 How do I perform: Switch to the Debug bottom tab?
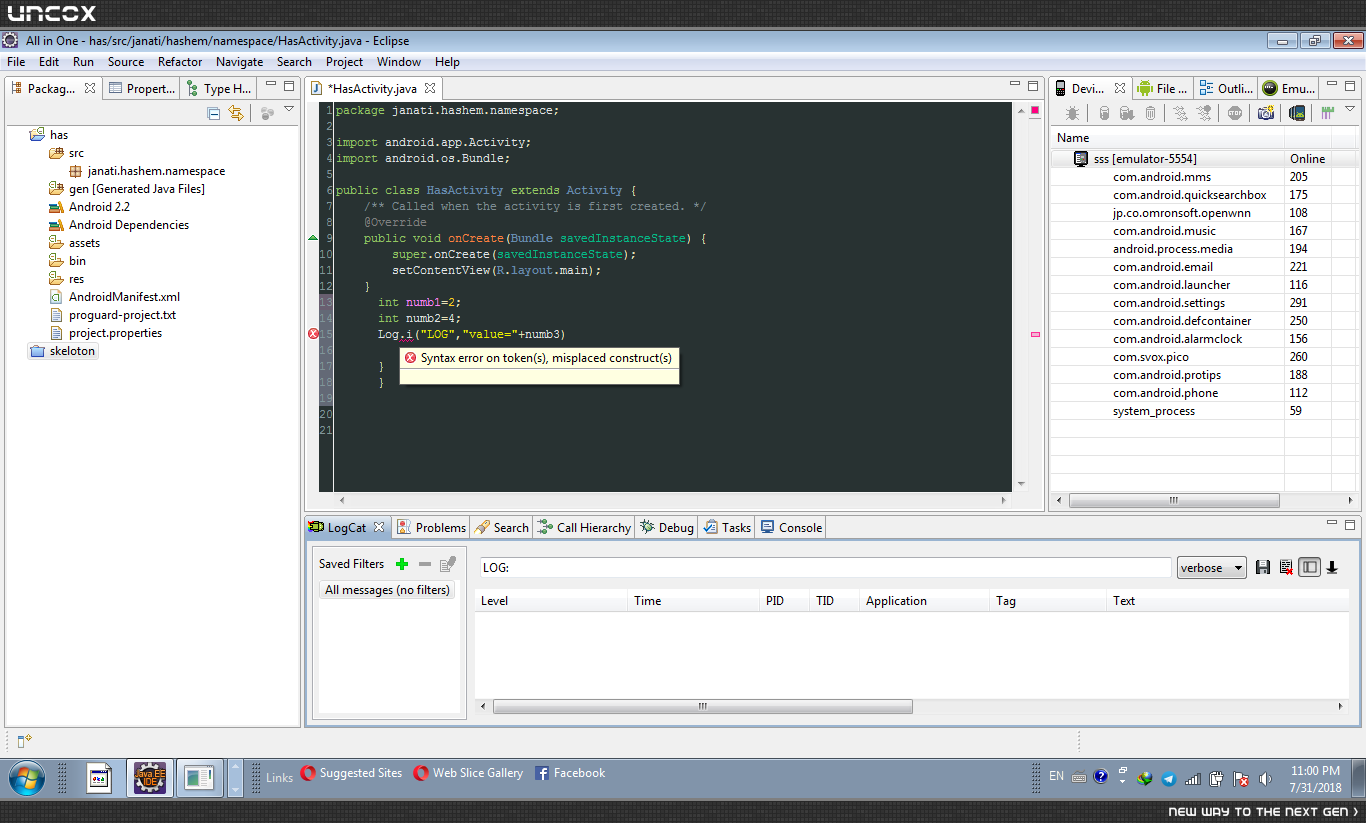pos(667,528)
